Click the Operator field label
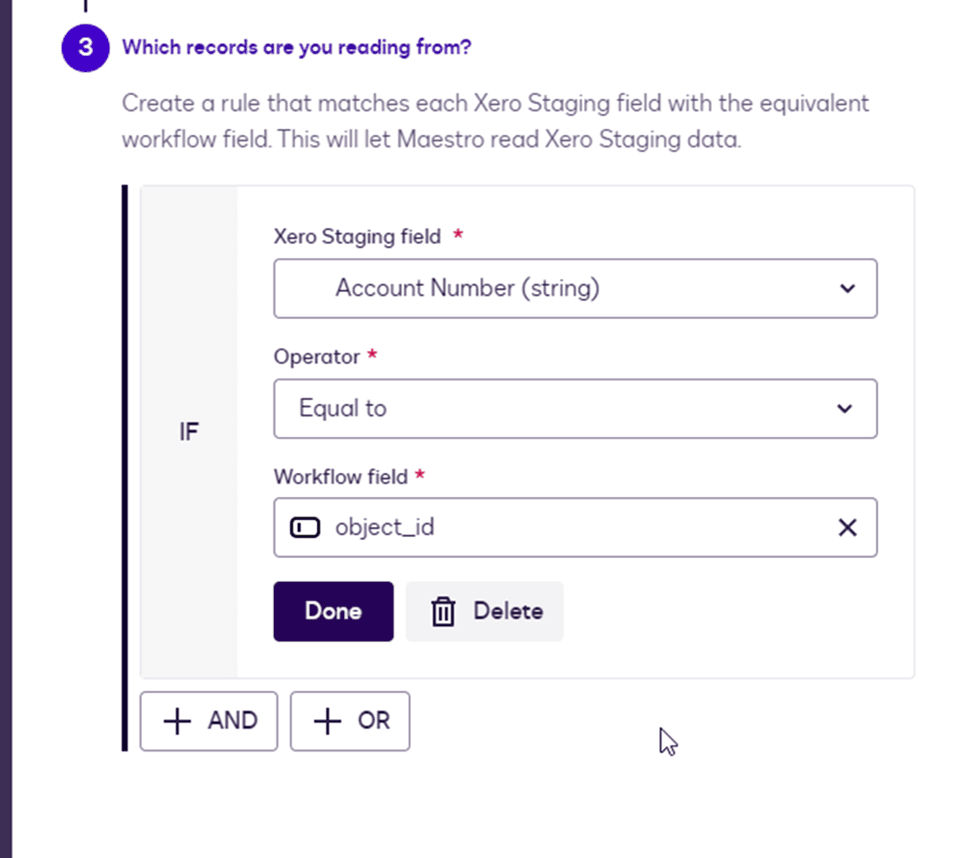Image resolution: width=974 pixels, height=858 pixels. click(x=317, y=357)
